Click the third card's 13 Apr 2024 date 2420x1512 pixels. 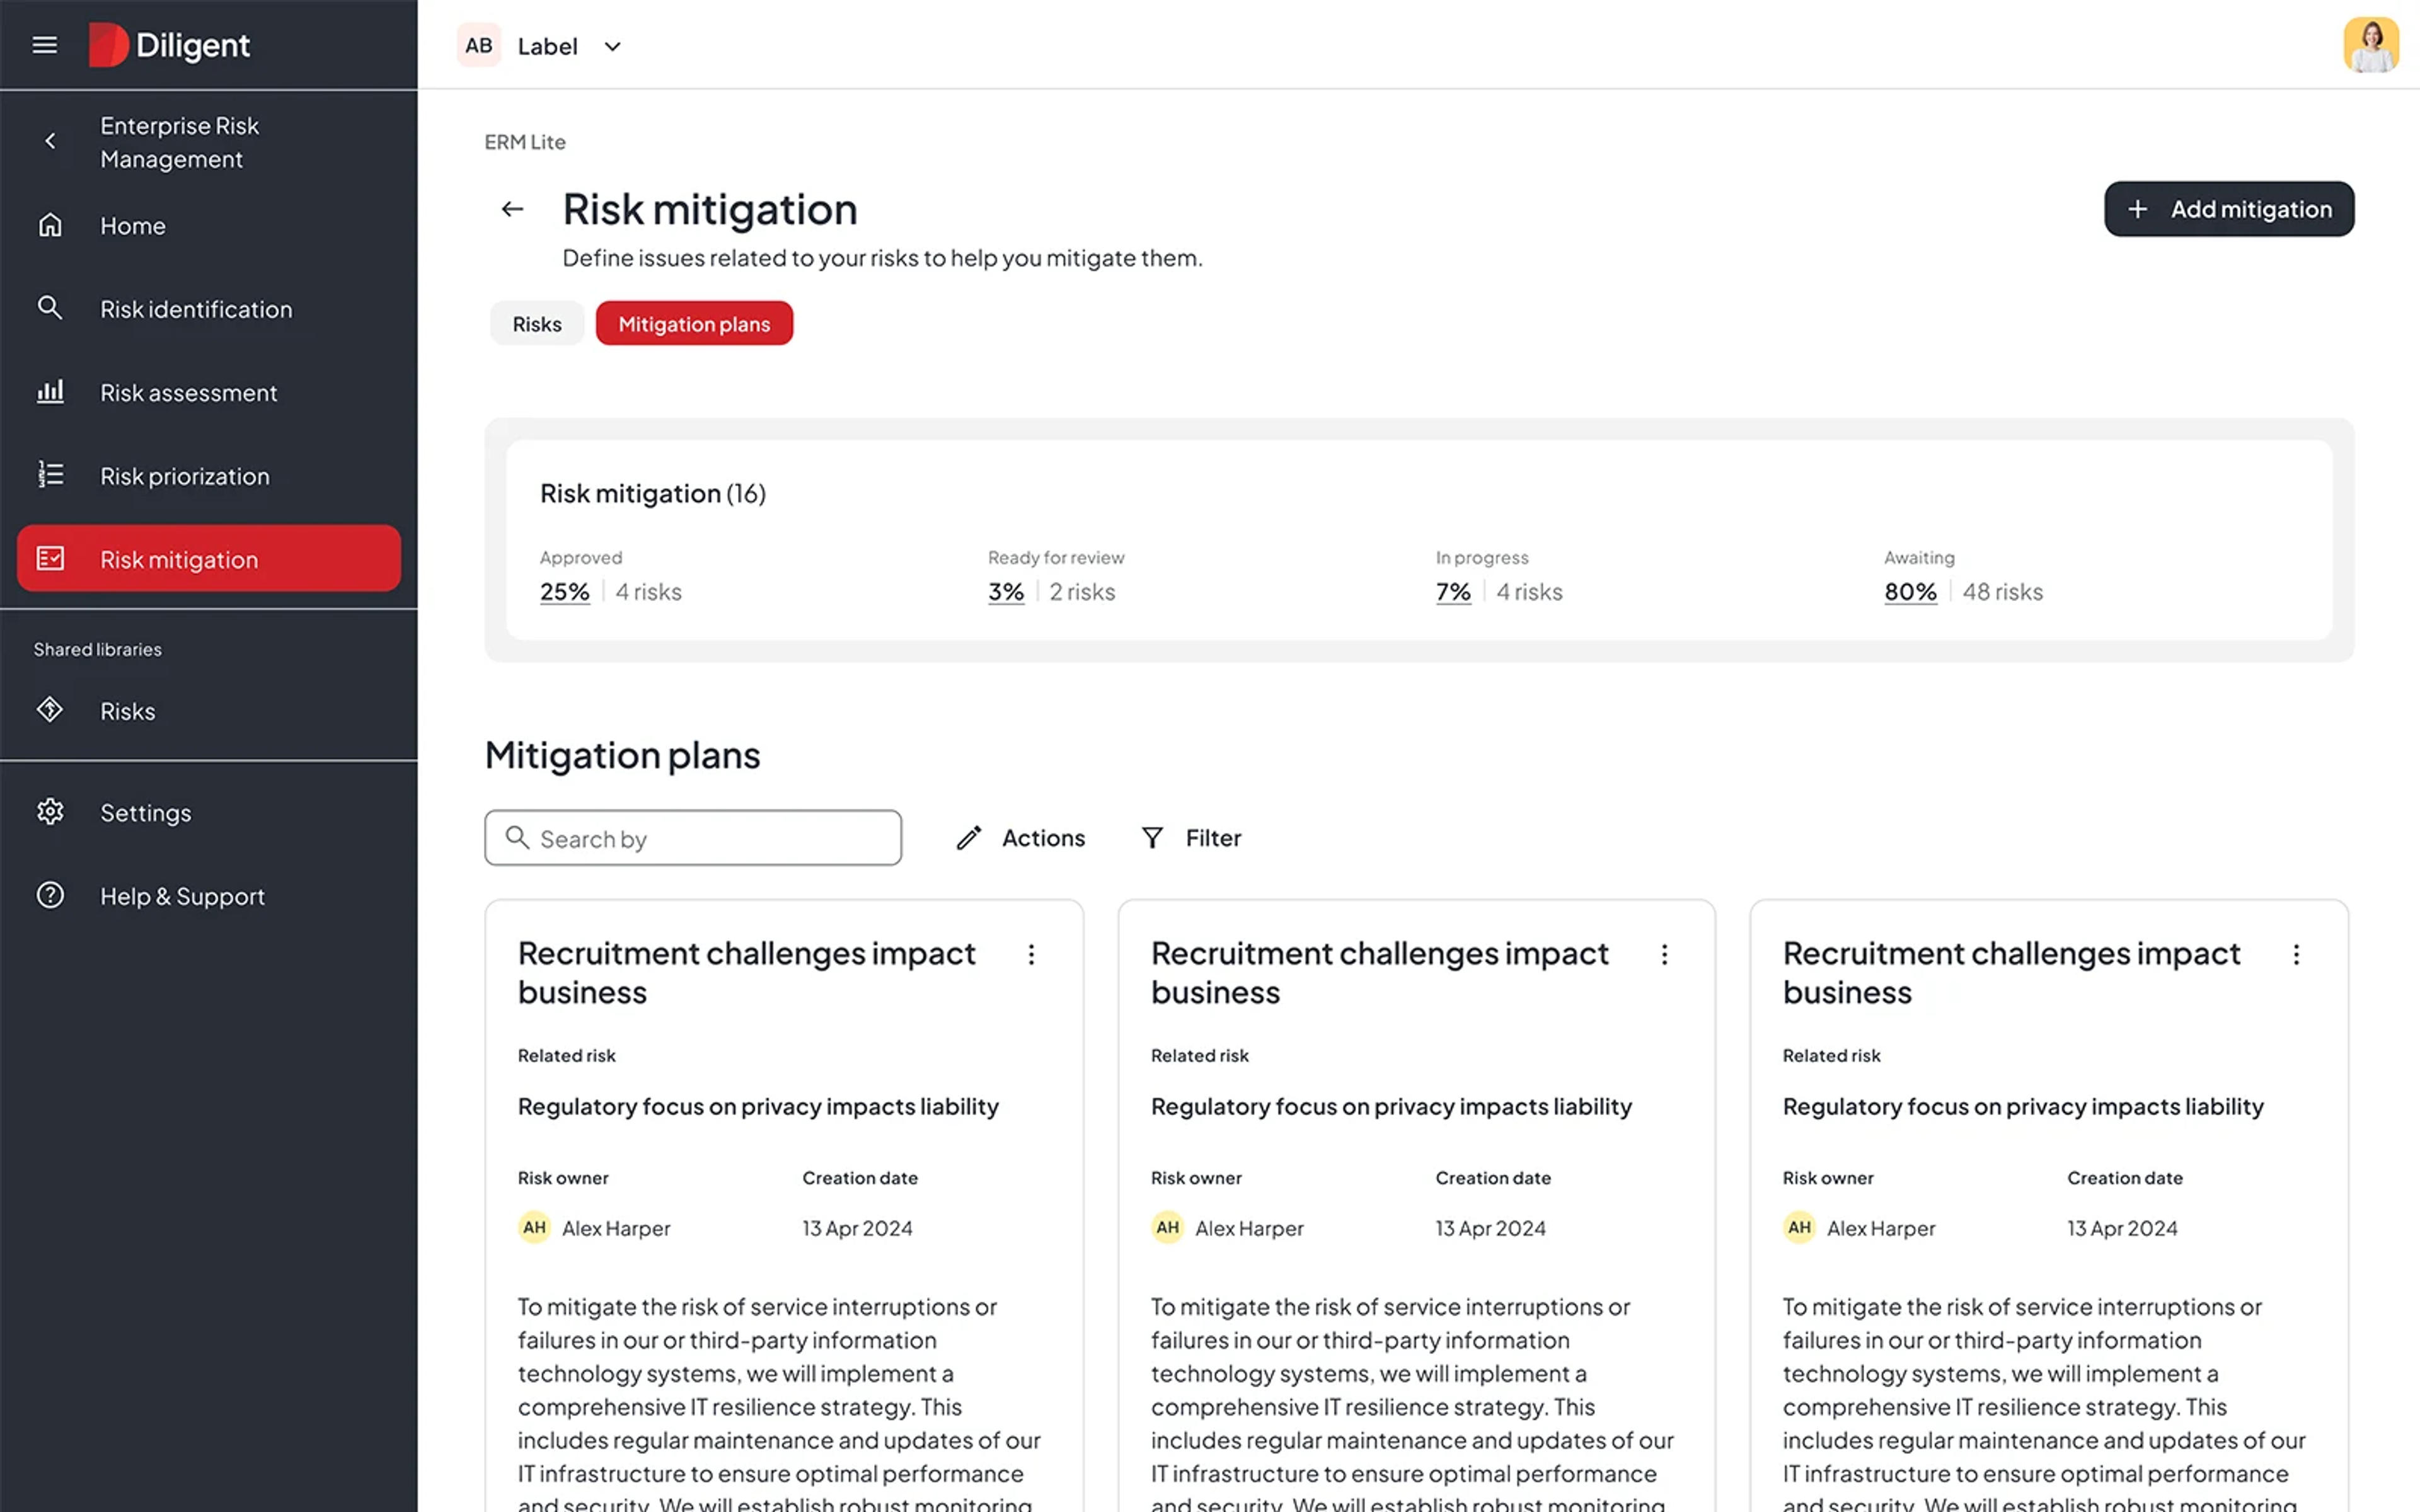[x=2122, y=1228]
